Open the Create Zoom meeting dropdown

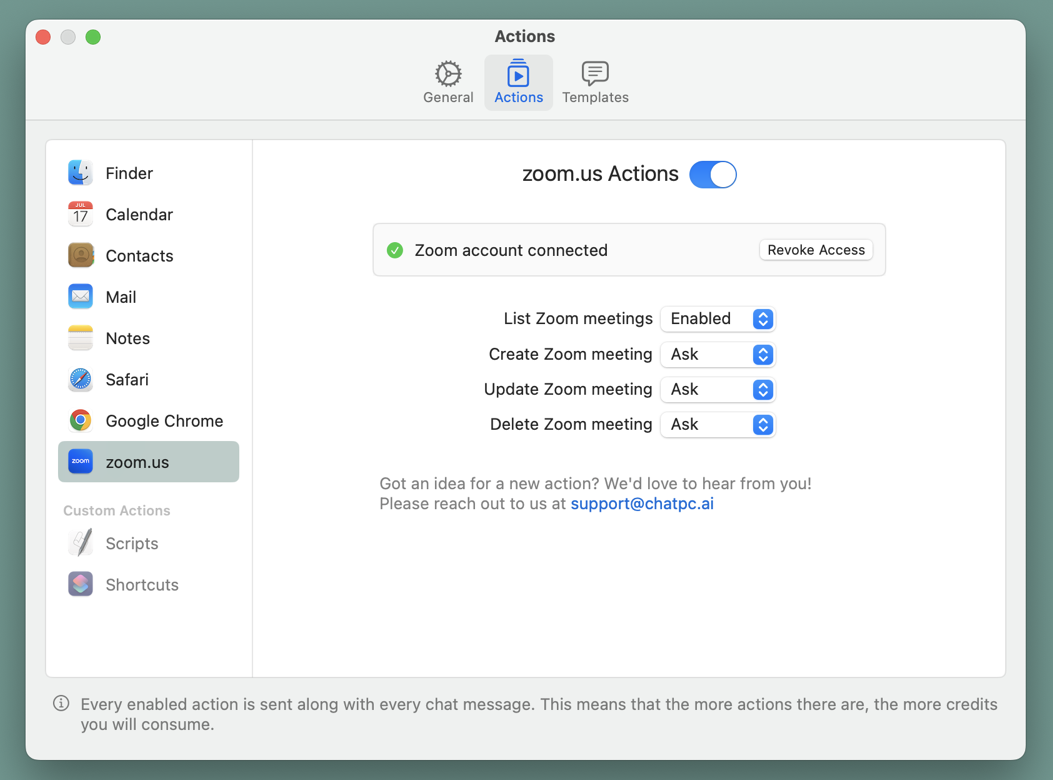[718, 355]
